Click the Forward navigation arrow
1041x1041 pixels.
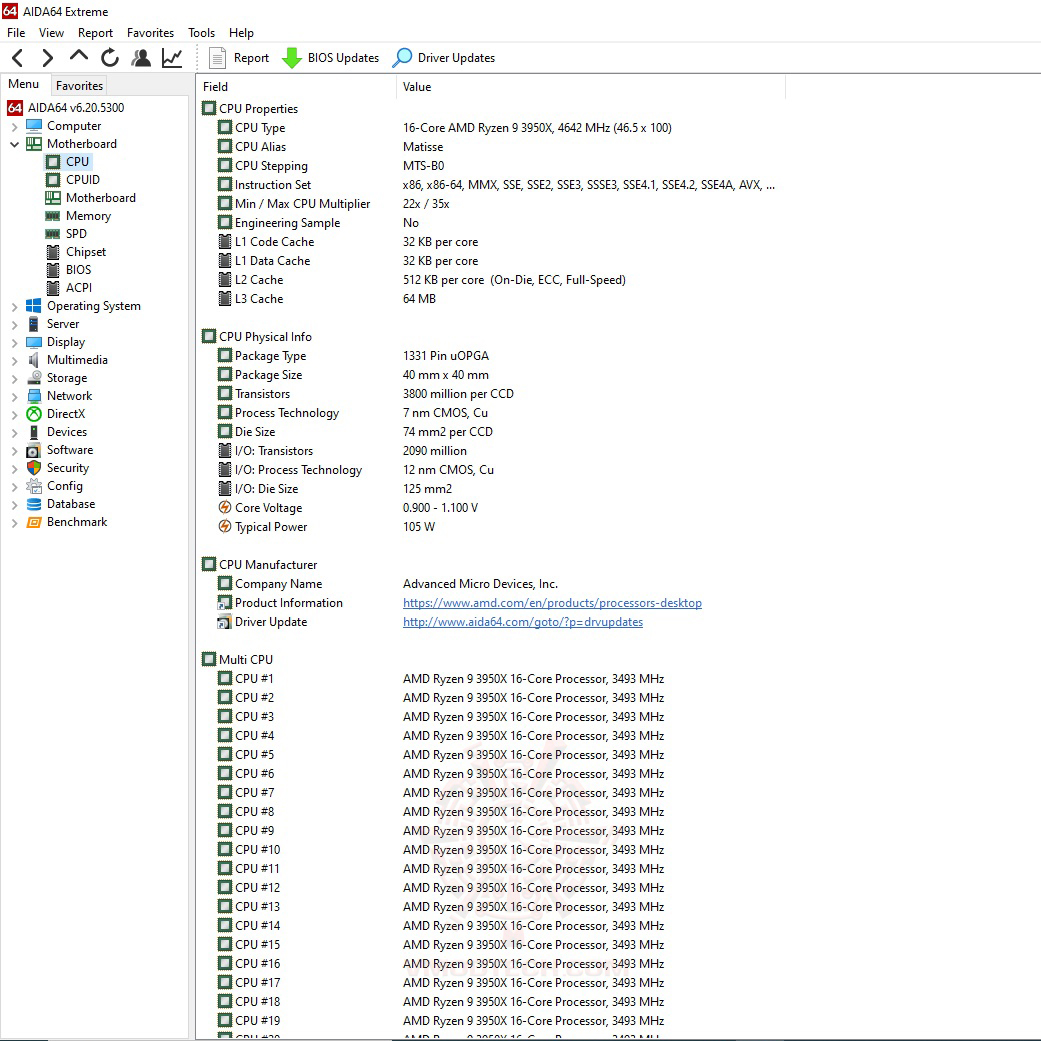pyautogui.click(x=47, y=58)
